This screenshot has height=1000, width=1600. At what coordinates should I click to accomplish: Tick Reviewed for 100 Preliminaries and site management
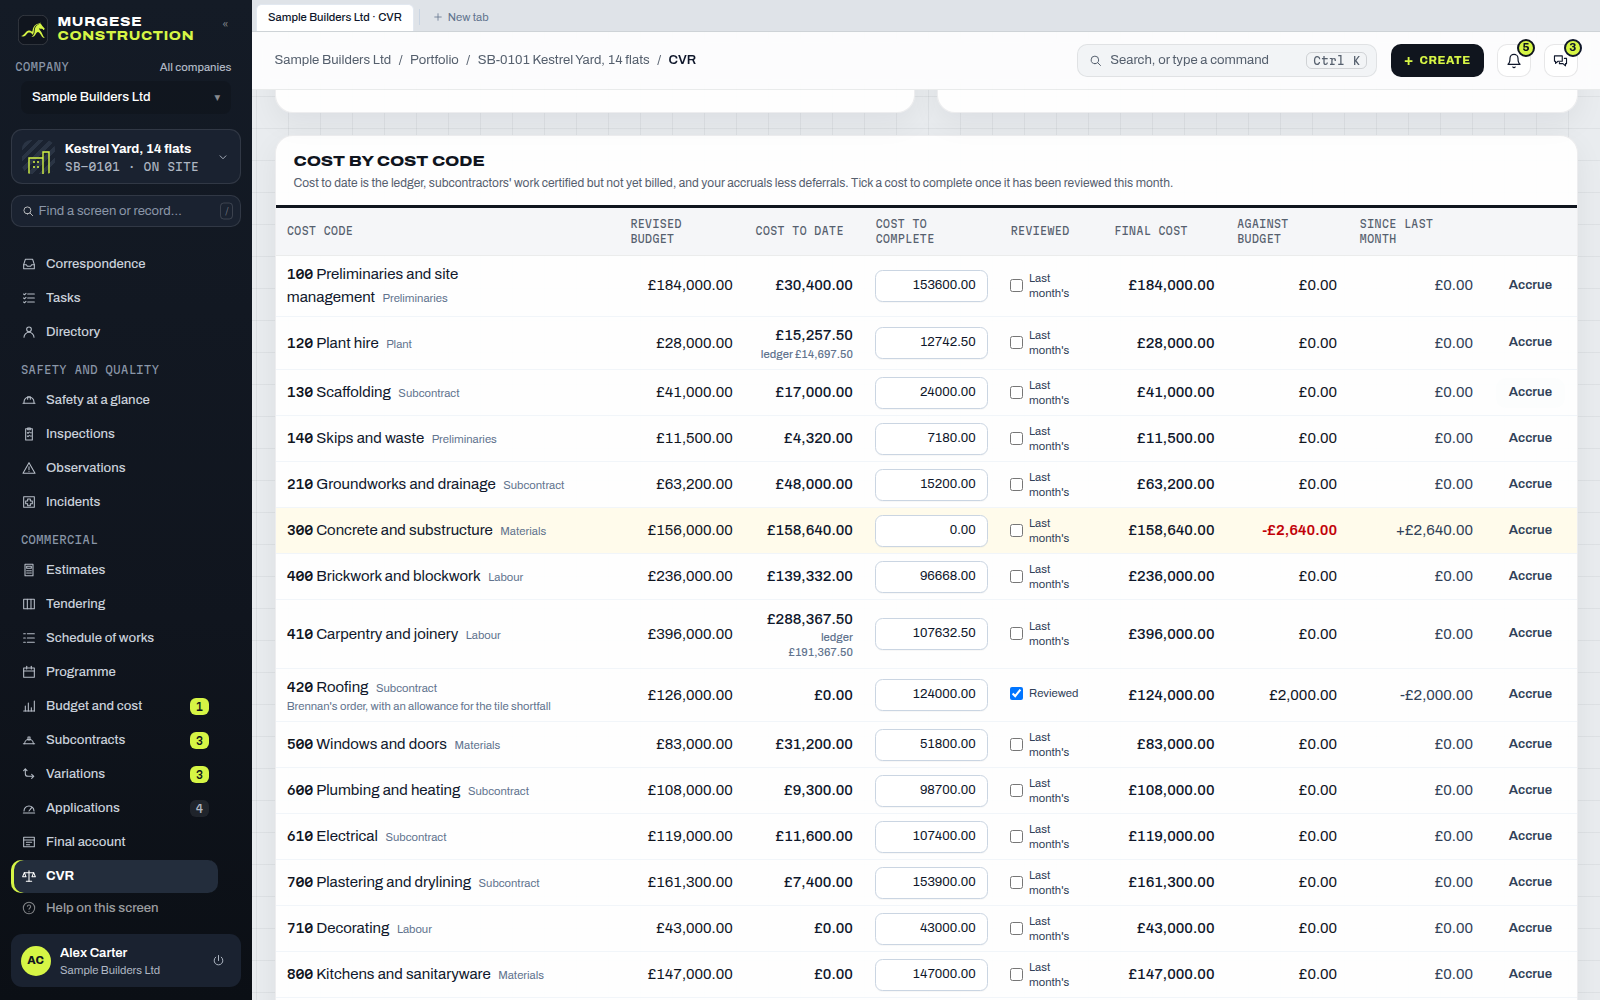[1016, 286]
